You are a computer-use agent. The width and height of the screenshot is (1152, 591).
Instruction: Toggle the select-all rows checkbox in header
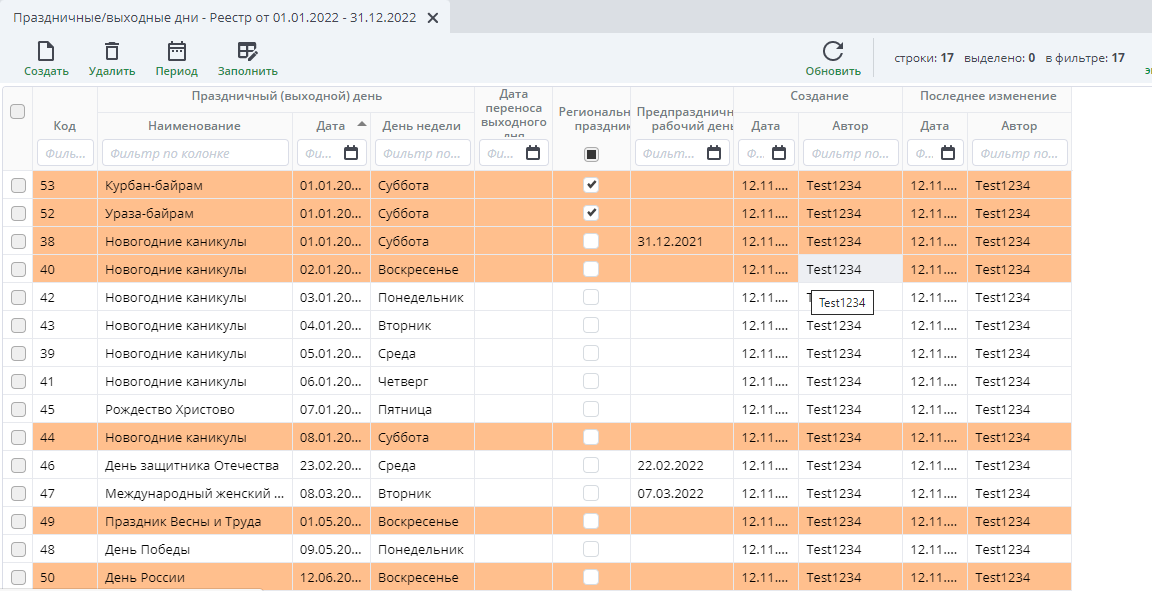point(17,112)
